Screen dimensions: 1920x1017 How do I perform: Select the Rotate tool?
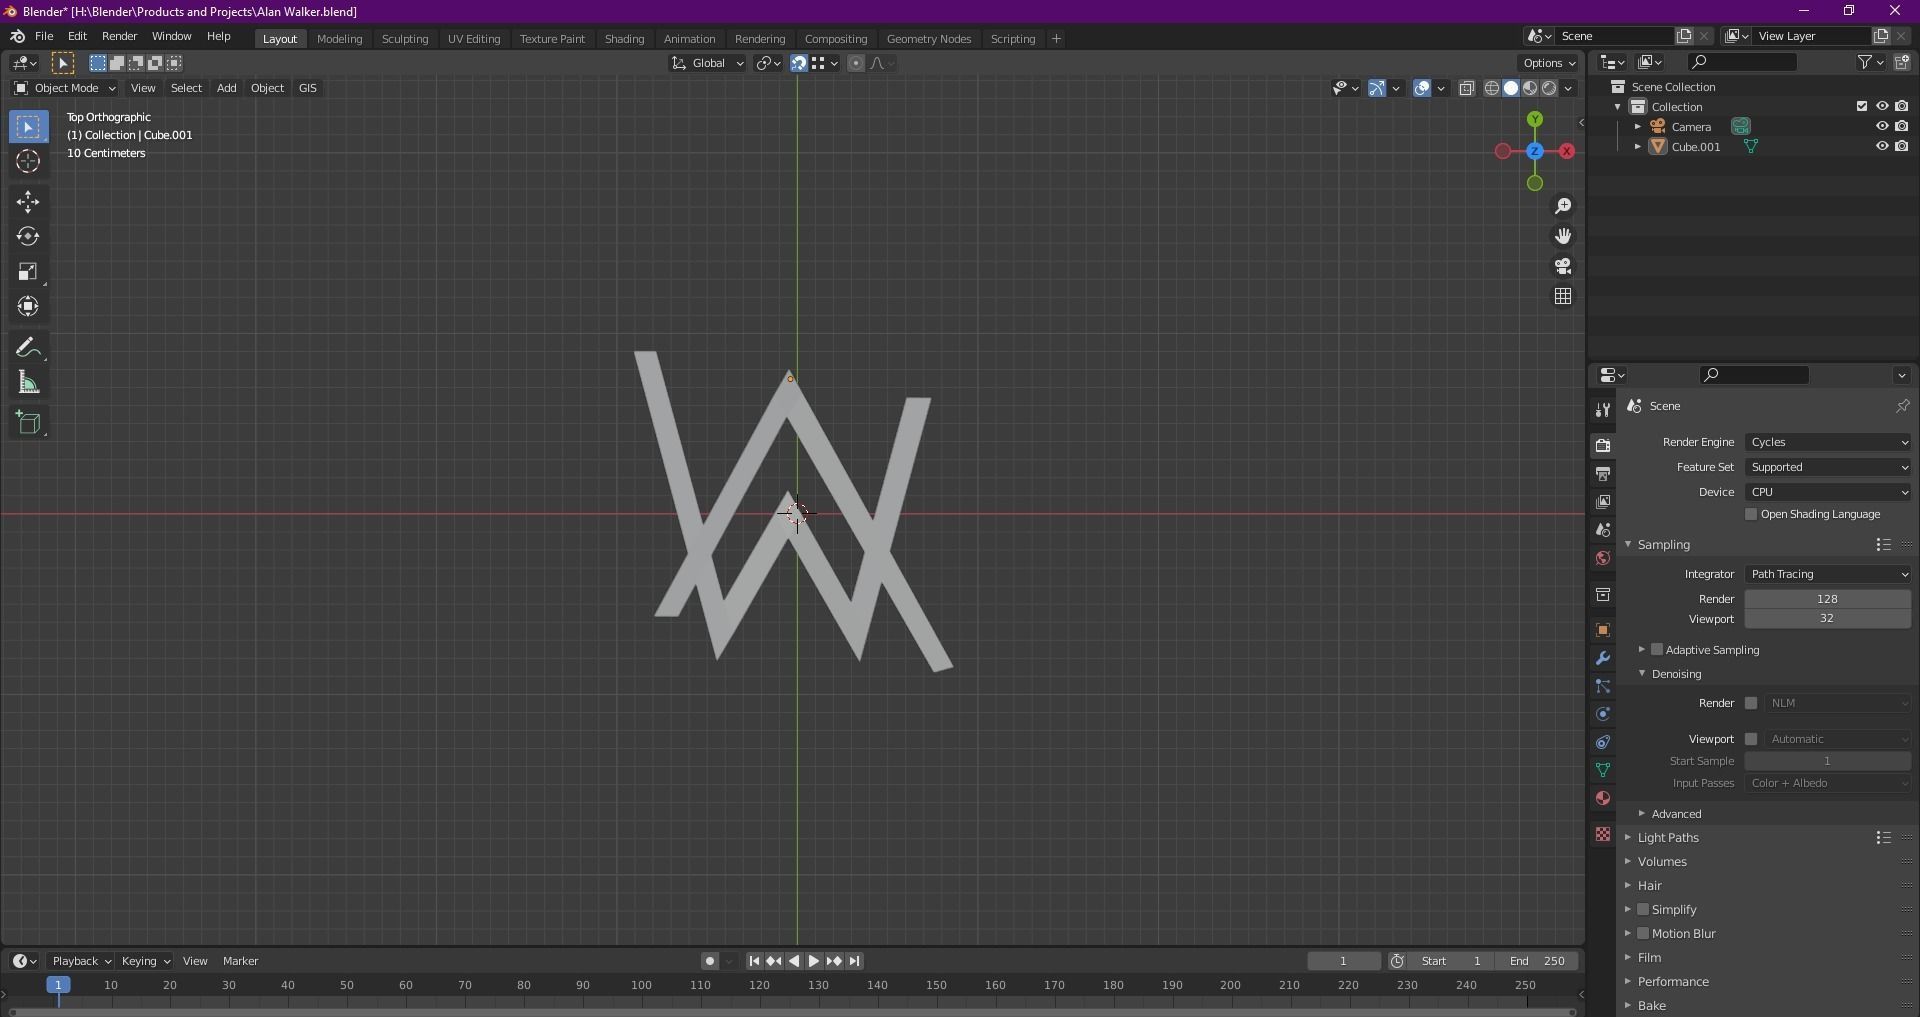pos(28,237)
